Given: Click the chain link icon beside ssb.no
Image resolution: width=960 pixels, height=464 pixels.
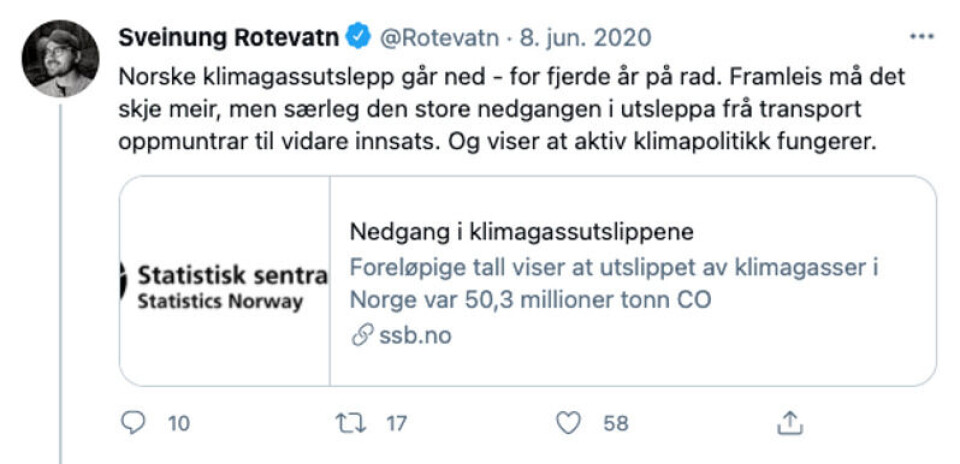Looking at the screenshot, I should tap(361, 336).
